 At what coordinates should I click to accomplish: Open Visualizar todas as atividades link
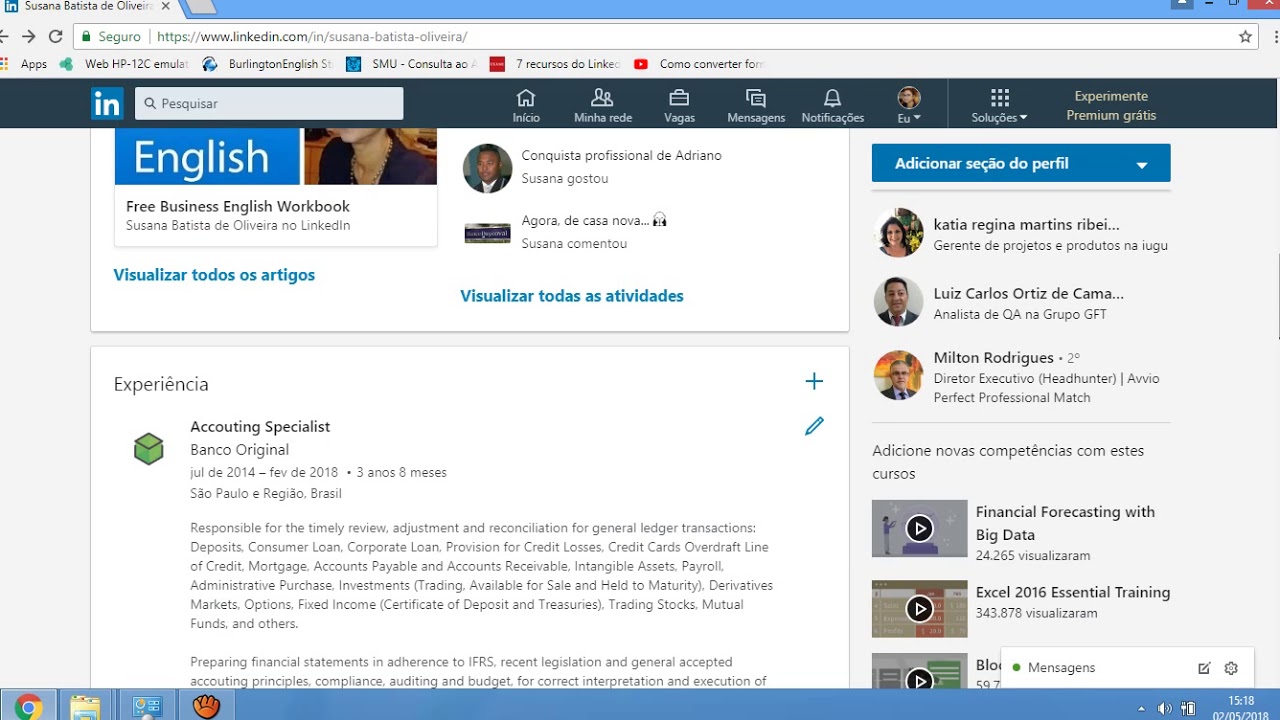(x=572, y=296)
